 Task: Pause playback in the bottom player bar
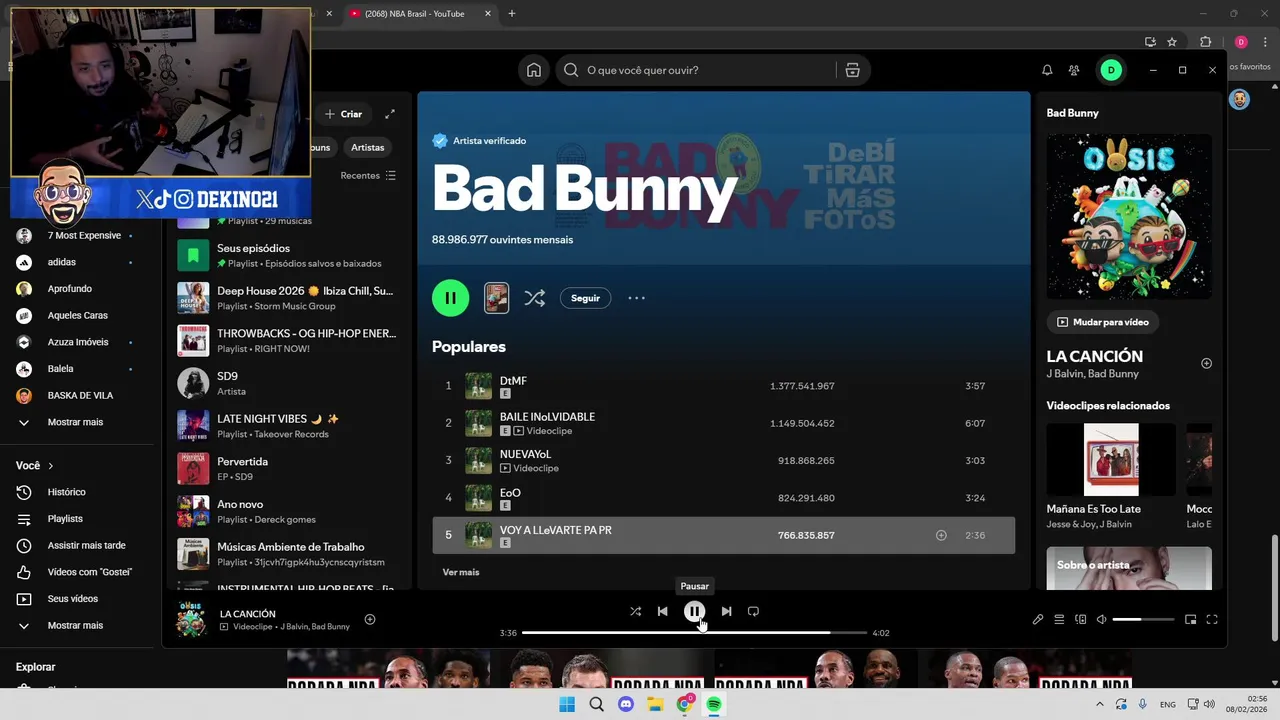click(694, 611)
